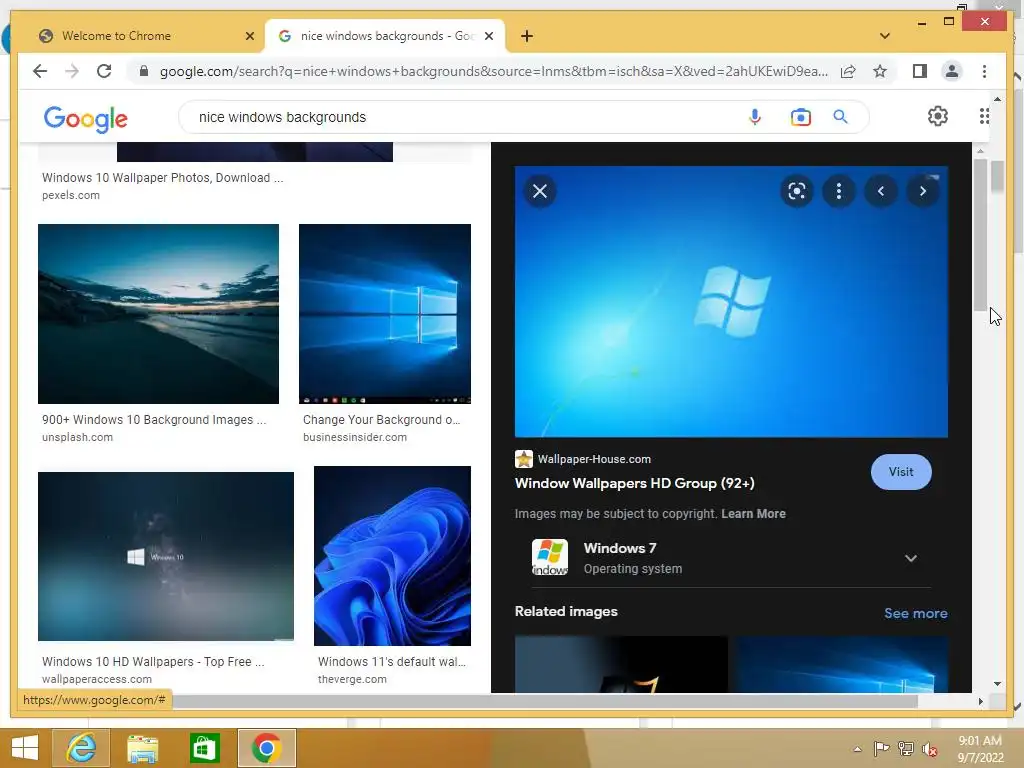Open Windows Store from taskbar

coord(204,748)
